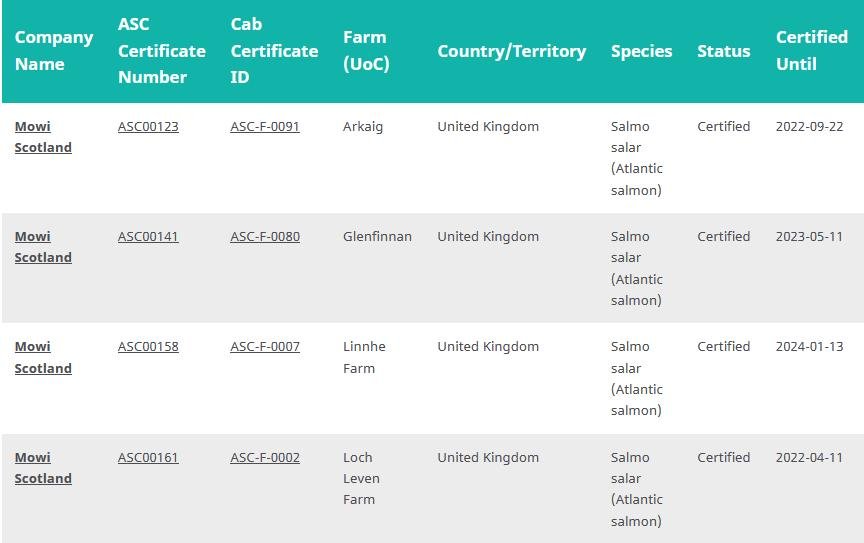
Task: Open Cab certificate ASC-F-0080 link
Action: click(x=265, y=237)
